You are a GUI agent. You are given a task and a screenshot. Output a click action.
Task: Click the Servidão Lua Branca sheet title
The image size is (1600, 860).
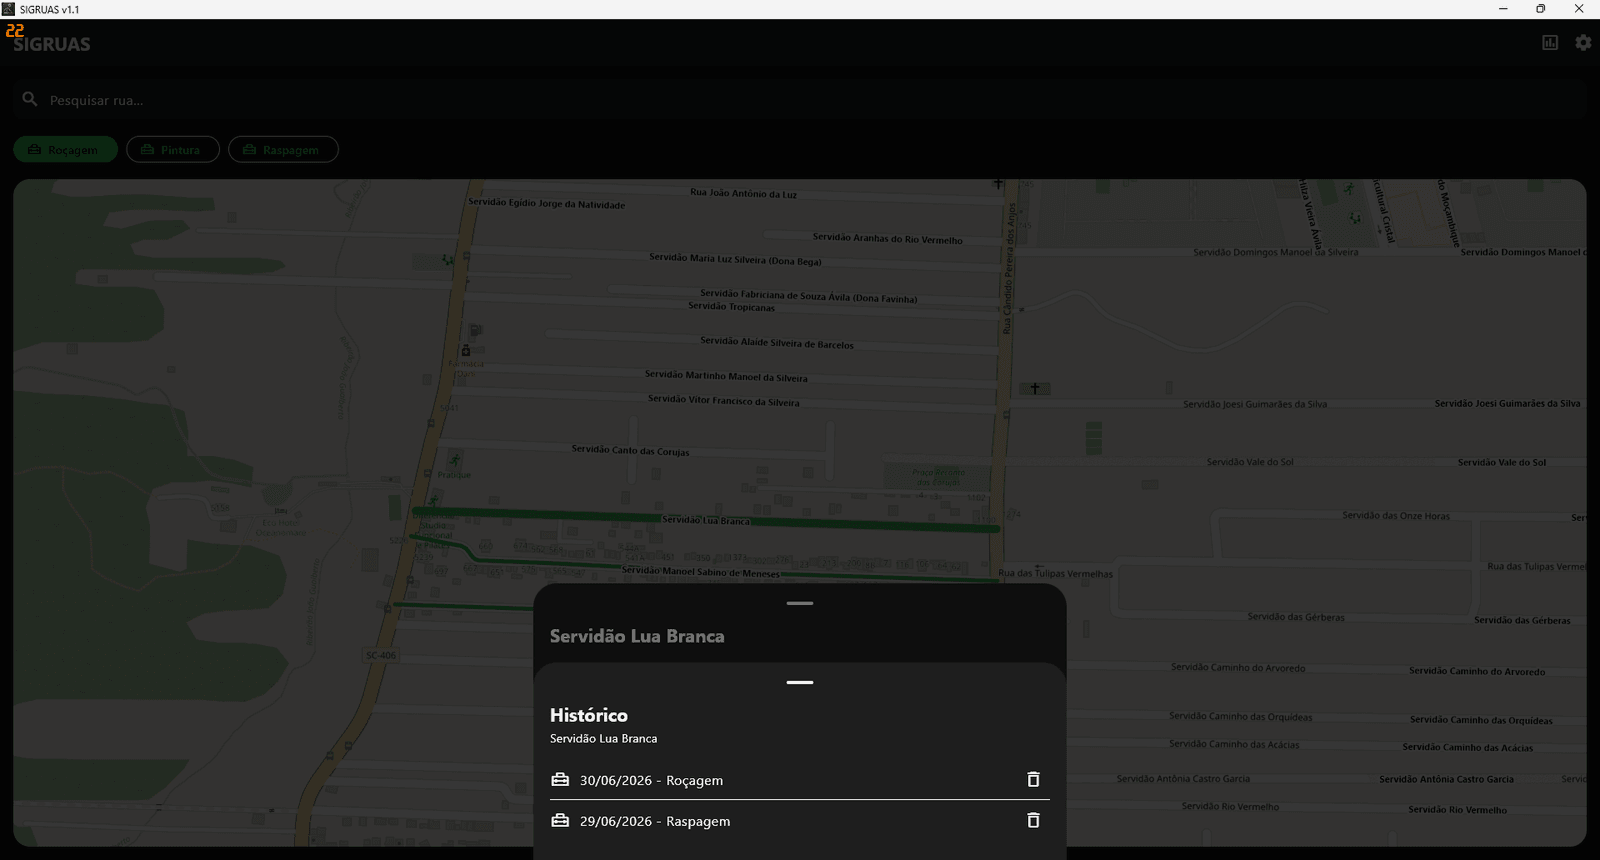[637, 637]
